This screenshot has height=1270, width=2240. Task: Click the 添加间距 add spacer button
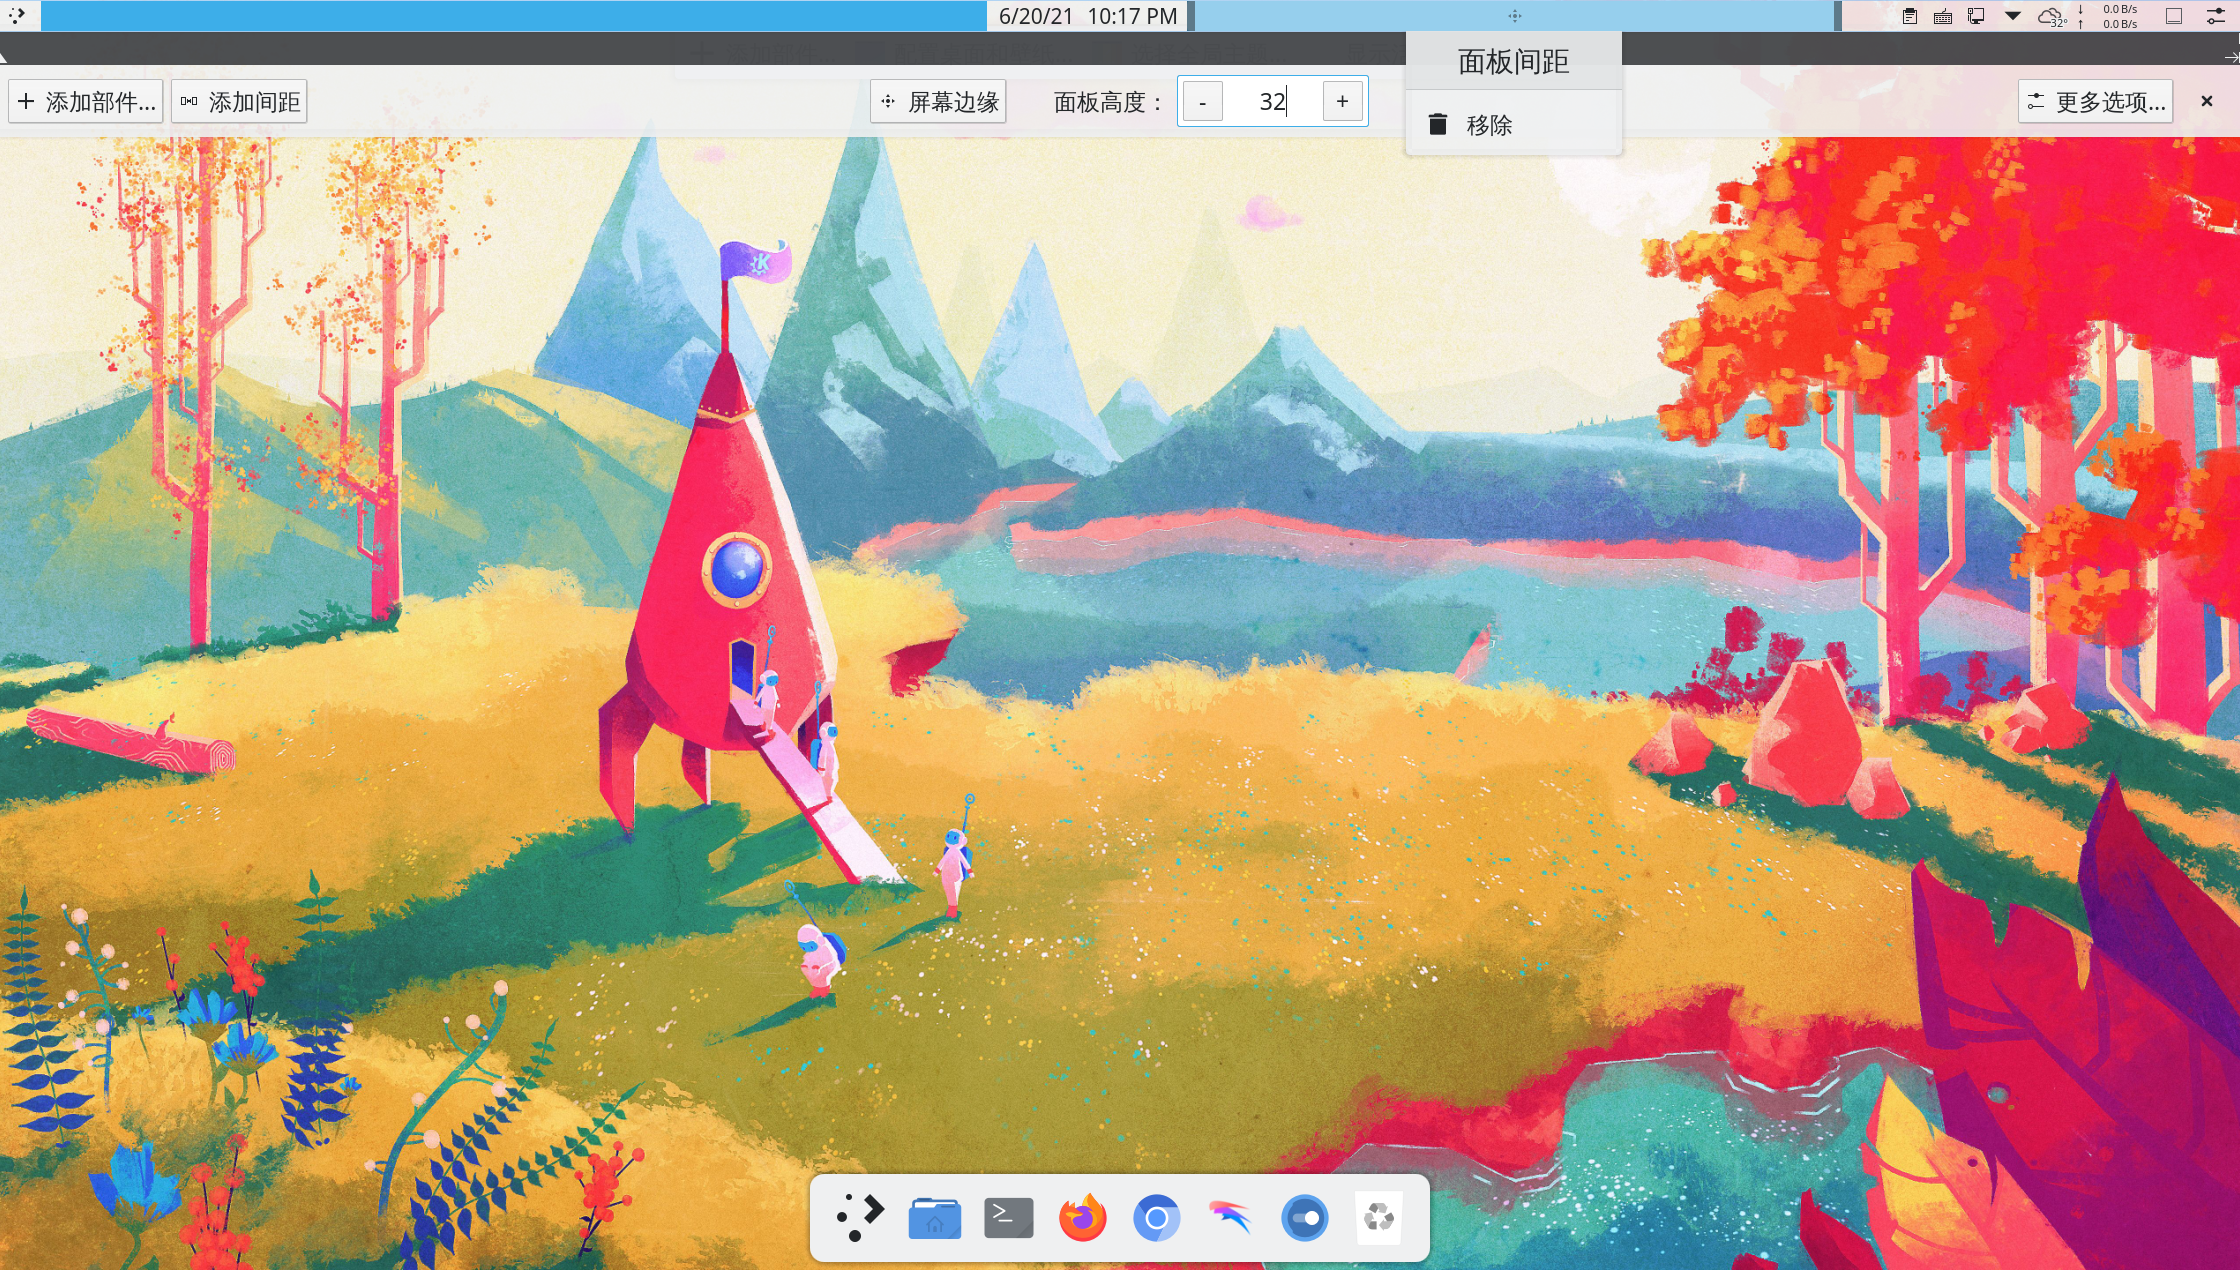(x=240, y=101)
